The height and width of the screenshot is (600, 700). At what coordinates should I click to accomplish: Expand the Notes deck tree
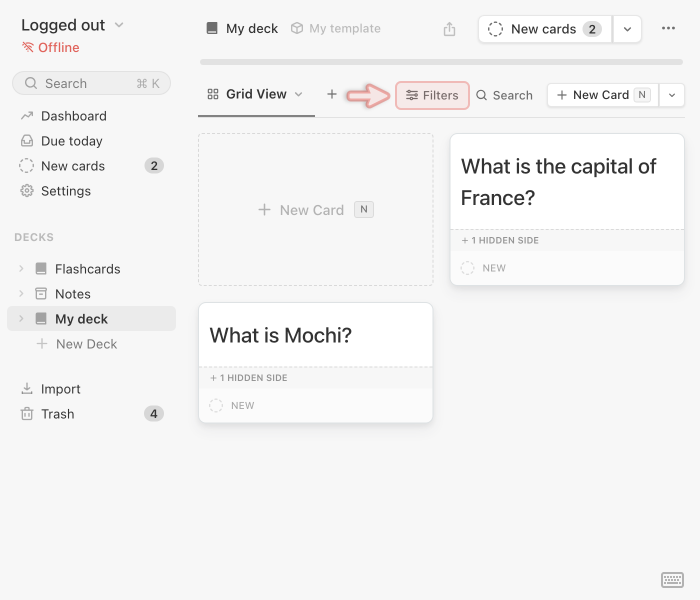tap(21, 294)
